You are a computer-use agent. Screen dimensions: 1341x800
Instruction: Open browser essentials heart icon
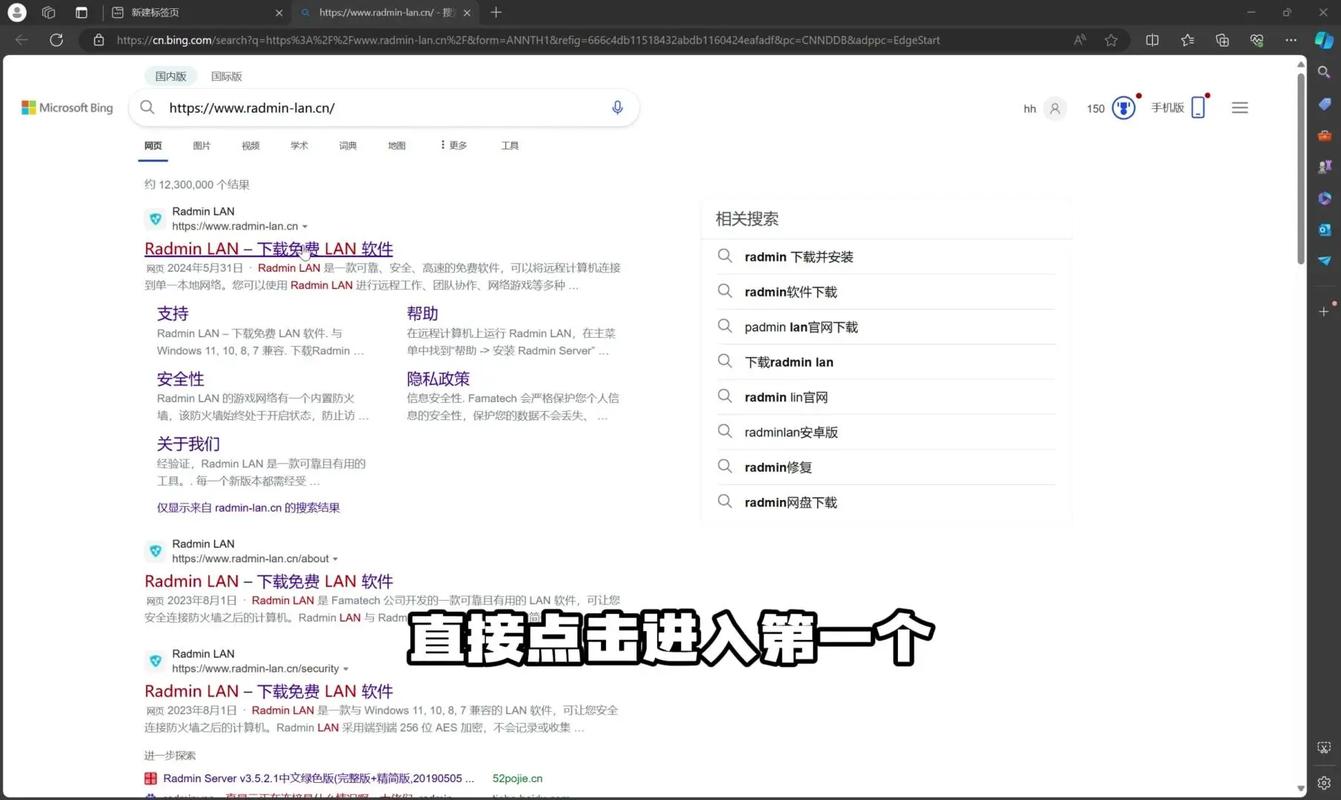pos(1257,40)
